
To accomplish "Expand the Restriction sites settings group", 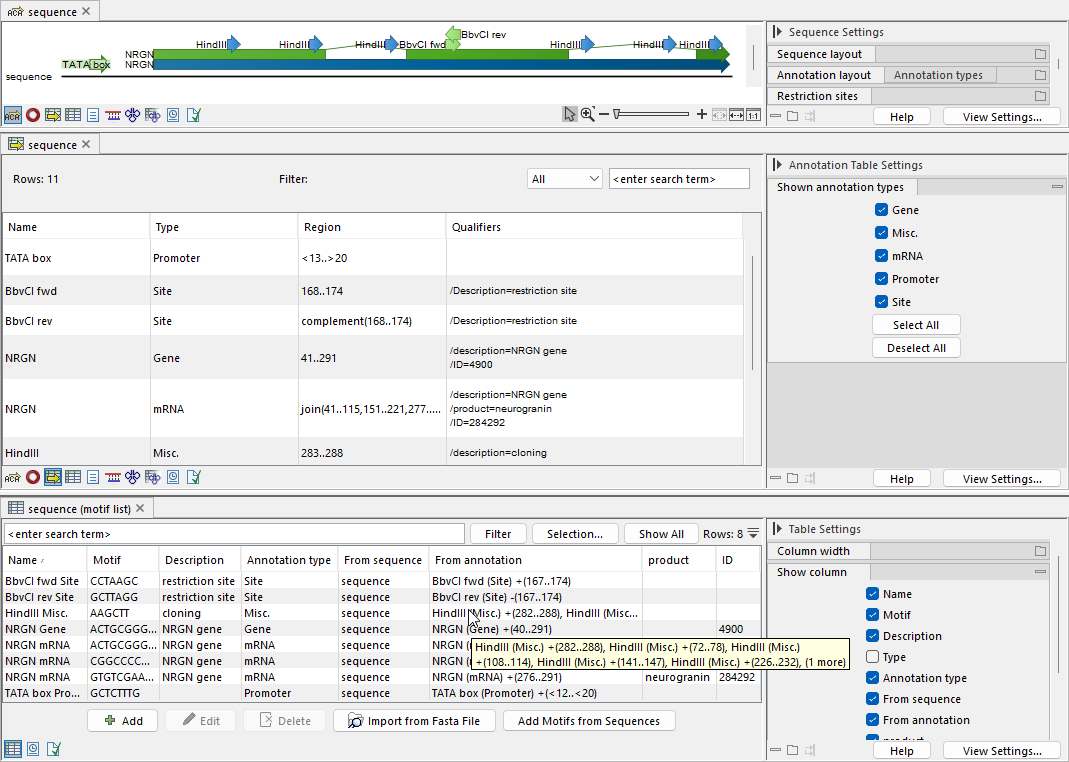I will [x=1040, y=96].
